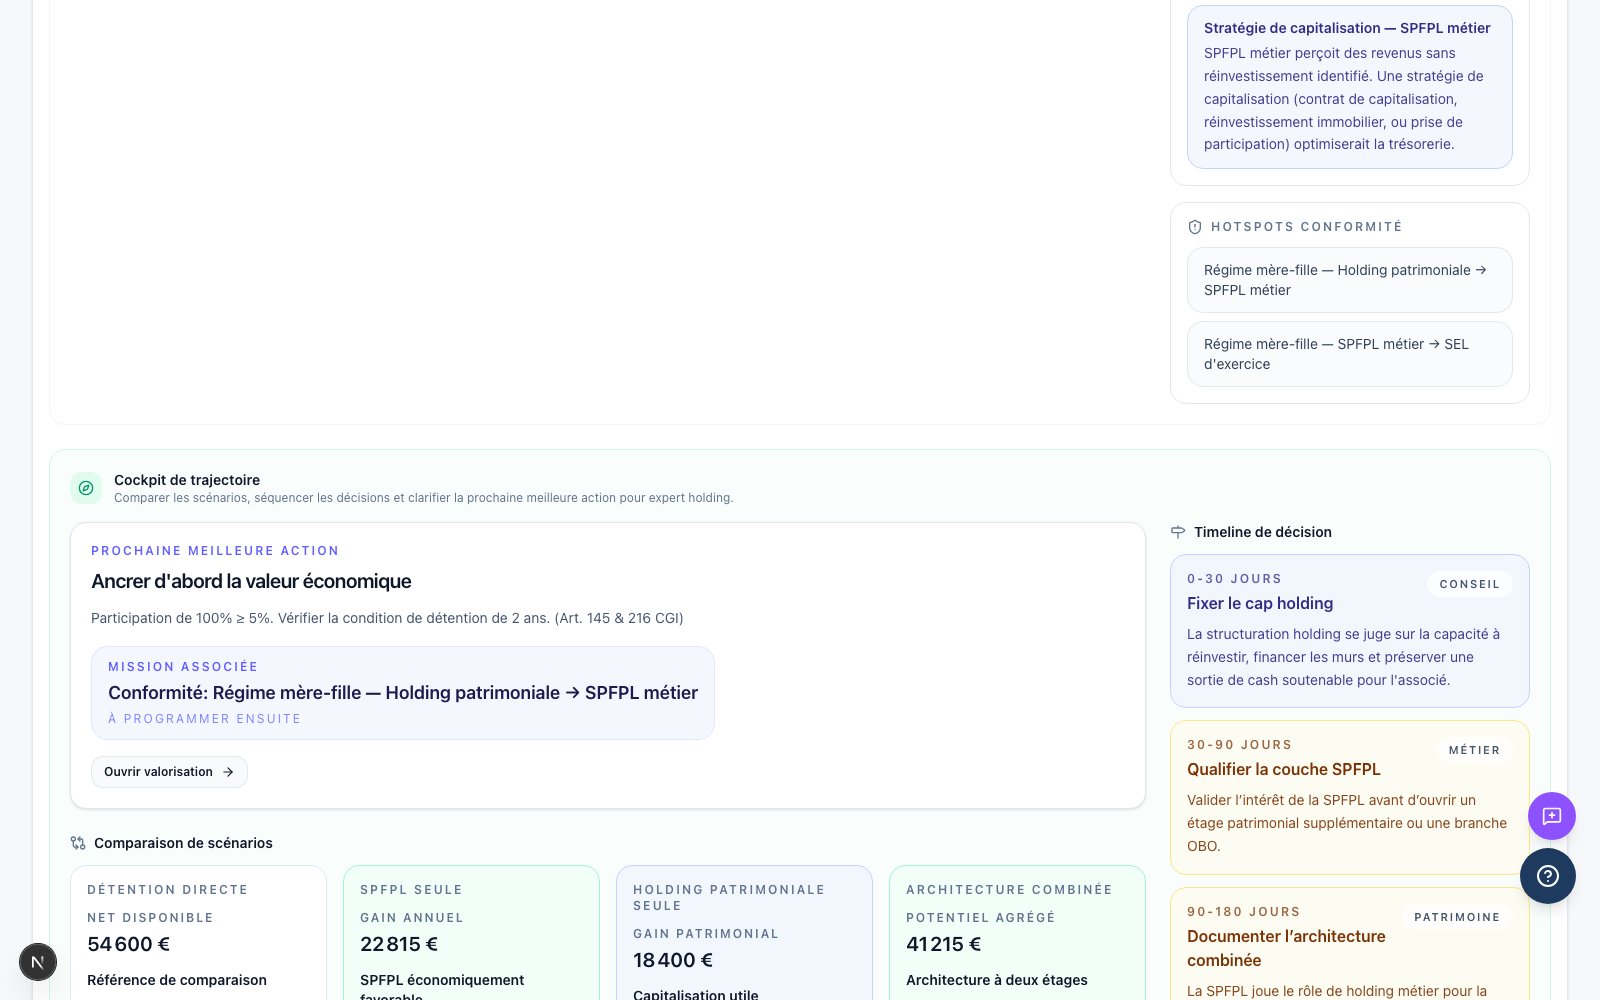Image resolution: width=1600 pixels, height=1000 pixels.
Task: Click the Hotspots conformité shield icon
Action: 1194,227
